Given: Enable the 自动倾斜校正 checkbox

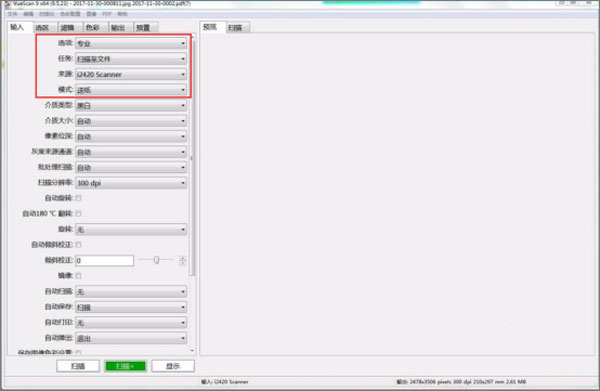Looking at the screenshot, I should pyautogui.click(x=78, y=244).
